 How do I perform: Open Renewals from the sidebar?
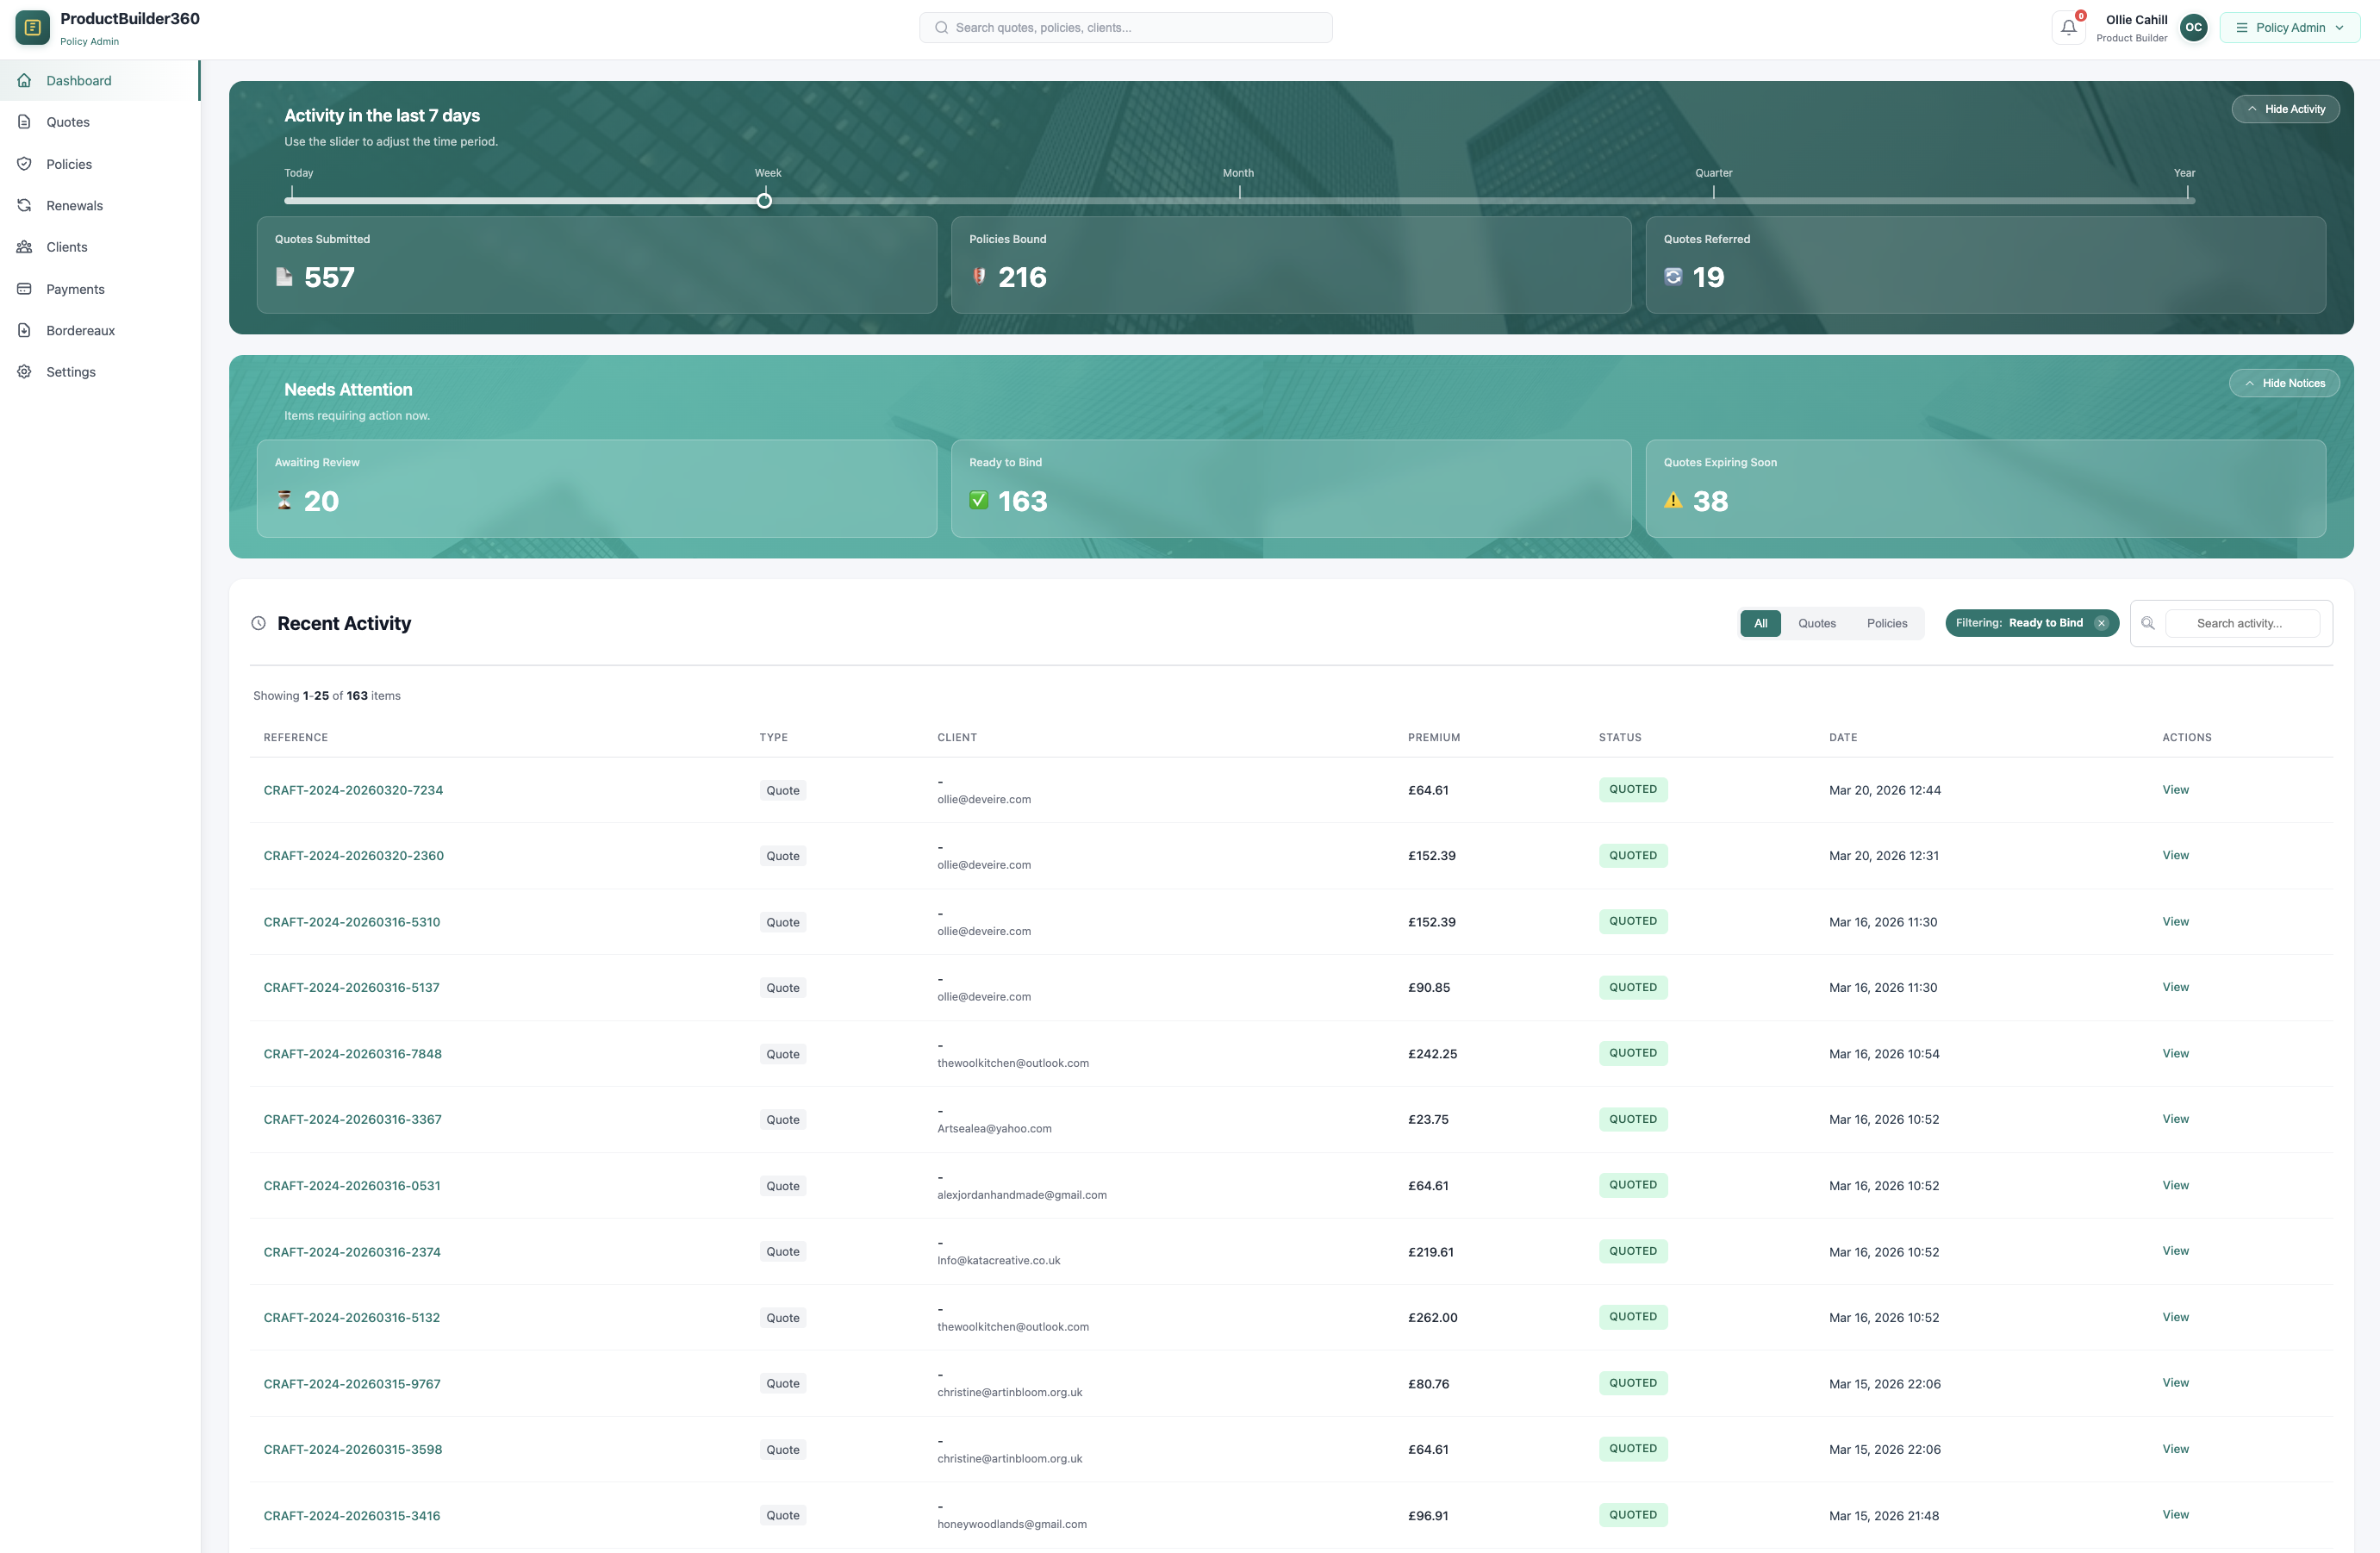(x=100, y=206)
